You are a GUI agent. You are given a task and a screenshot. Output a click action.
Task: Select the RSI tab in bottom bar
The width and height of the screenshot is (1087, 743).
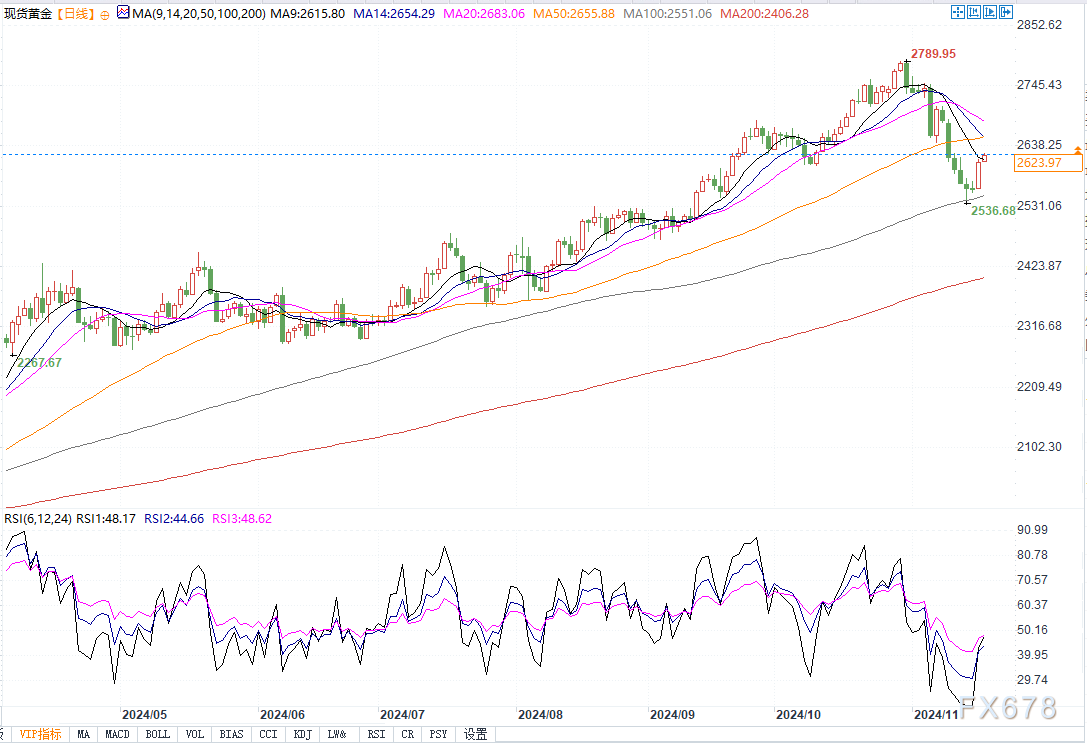[375, 734]
